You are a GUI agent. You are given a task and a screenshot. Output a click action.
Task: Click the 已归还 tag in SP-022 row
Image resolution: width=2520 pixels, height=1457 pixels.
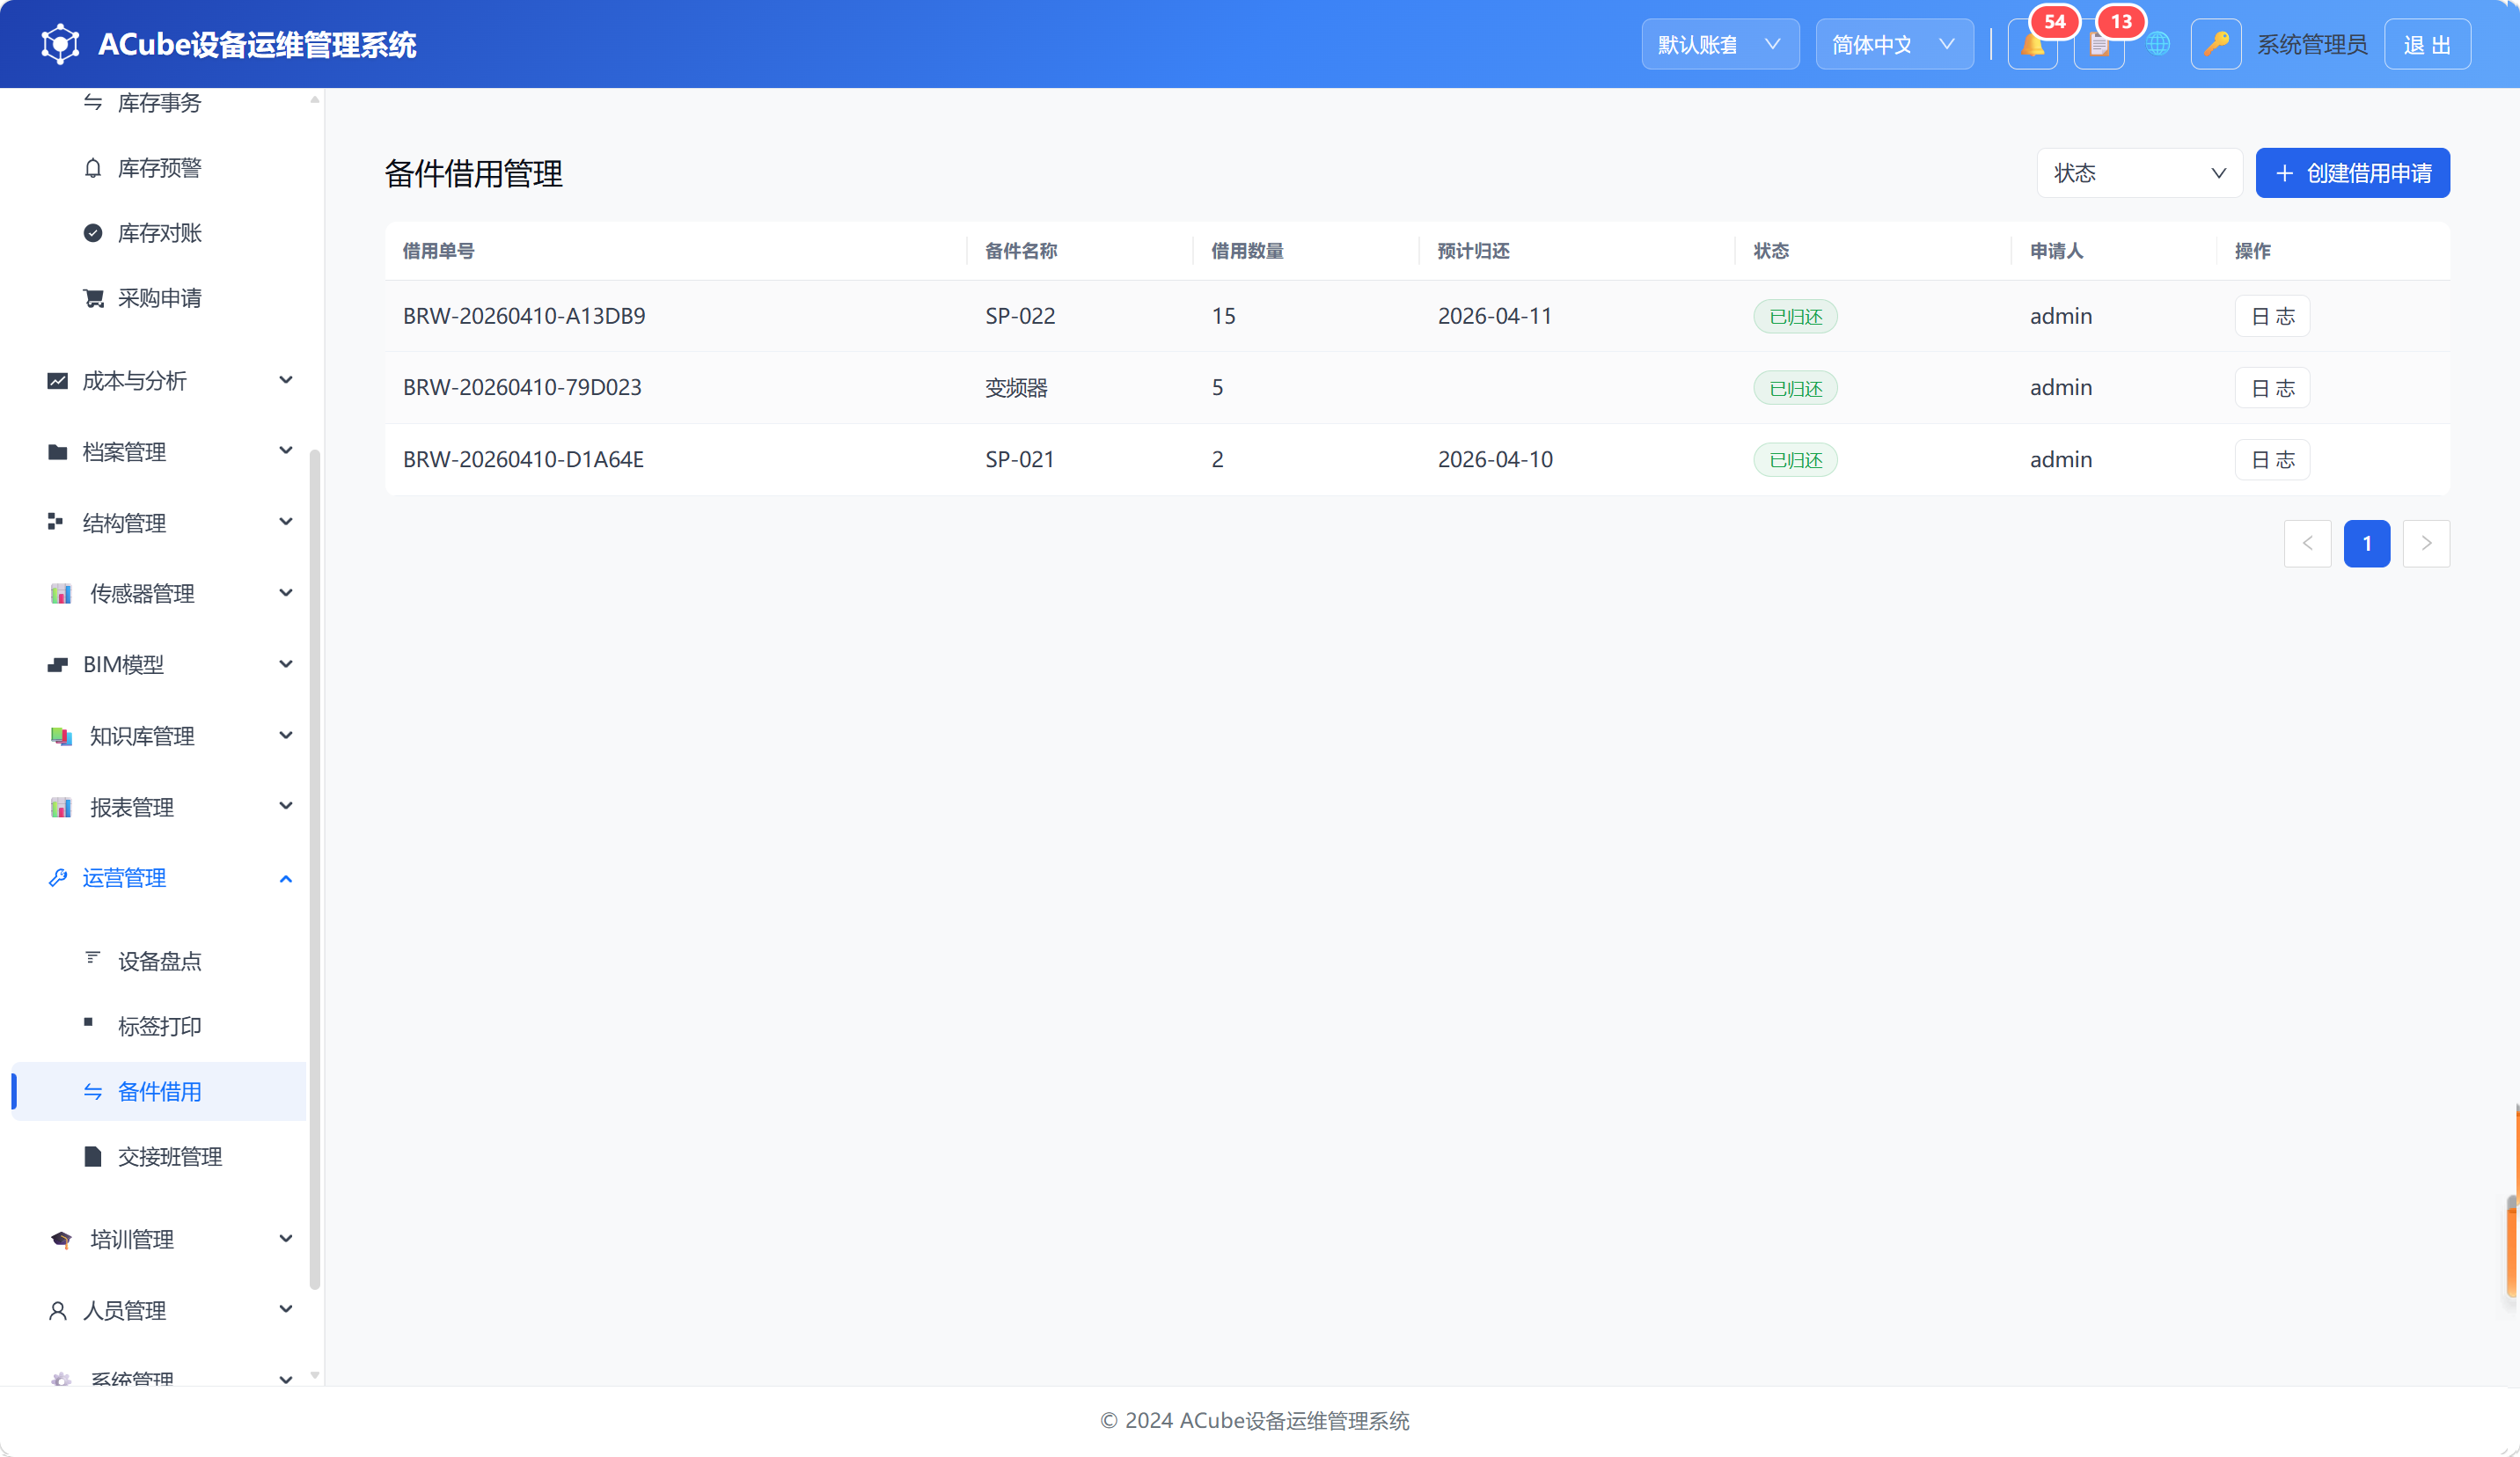click(1795, 316)
